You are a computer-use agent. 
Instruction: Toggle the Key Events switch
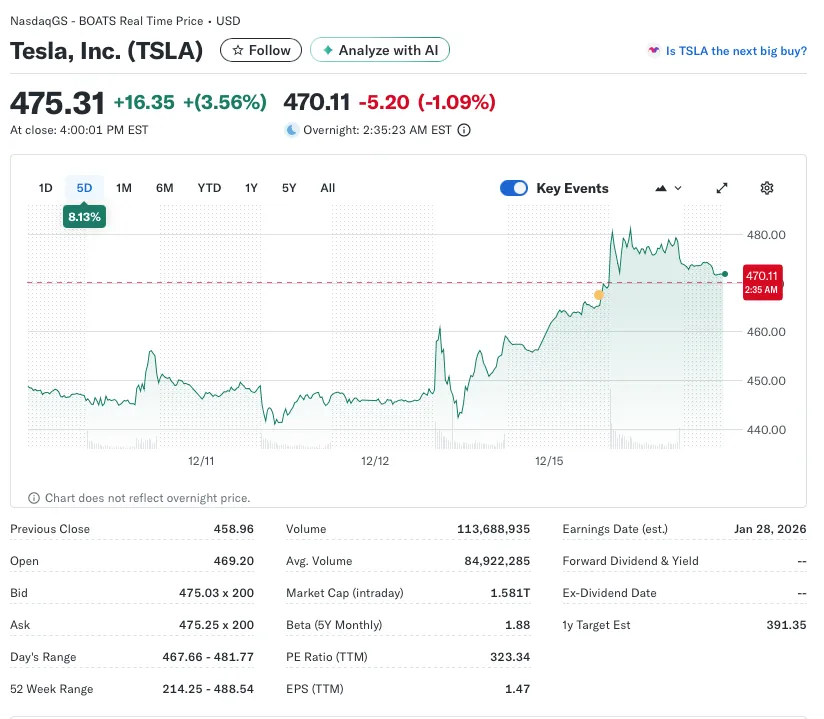pyautogui.click(x=514, y=188)
